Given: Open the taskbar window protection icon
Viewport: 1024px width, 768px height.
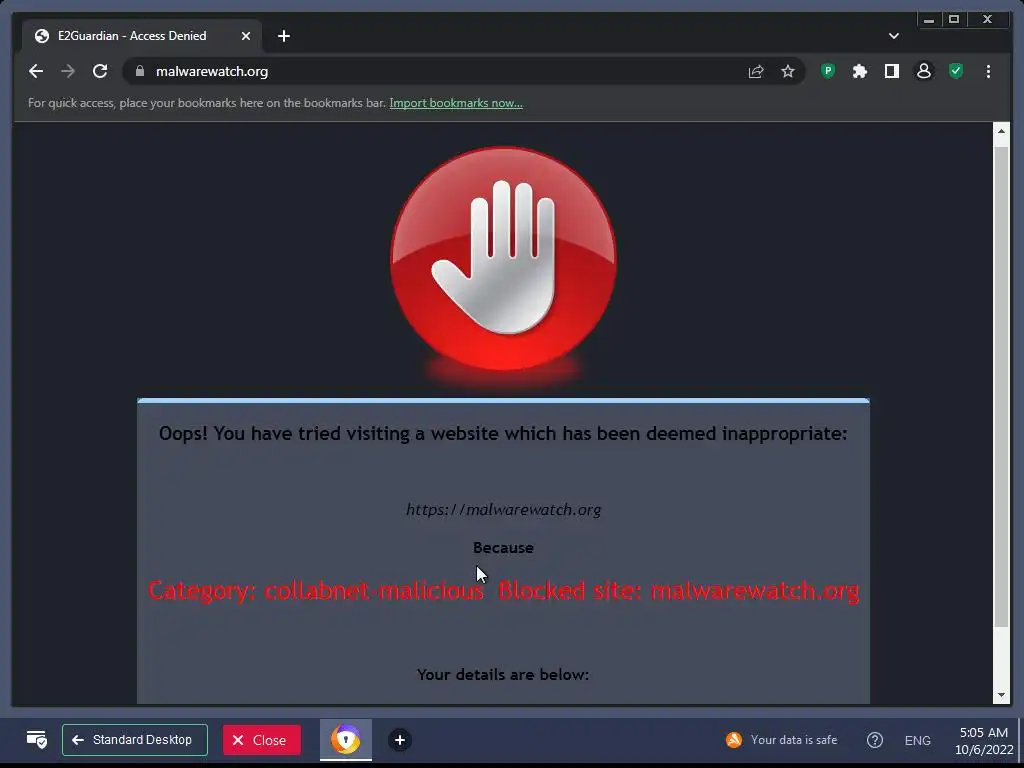Looking at the screenshot, I should click(x=37, y=740).
